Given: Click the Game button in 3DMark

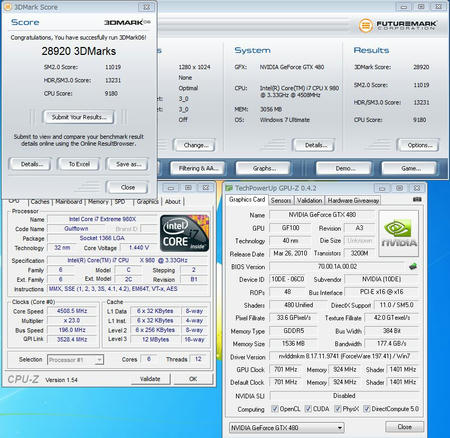Looking at the screenshot, I should pos(409,168).
